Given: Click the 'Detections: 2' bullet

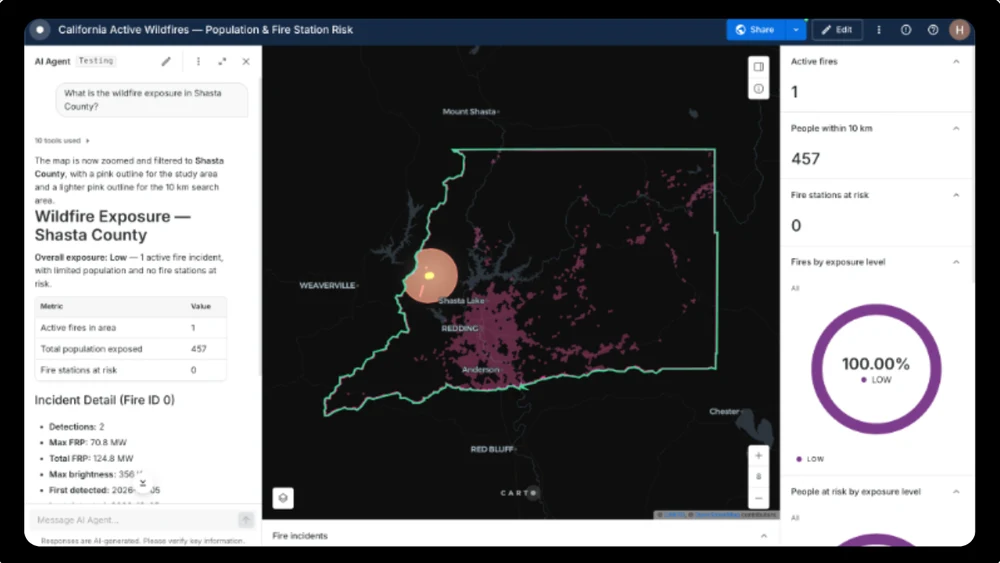Looking at the screenshot, I should click(77, 427).
